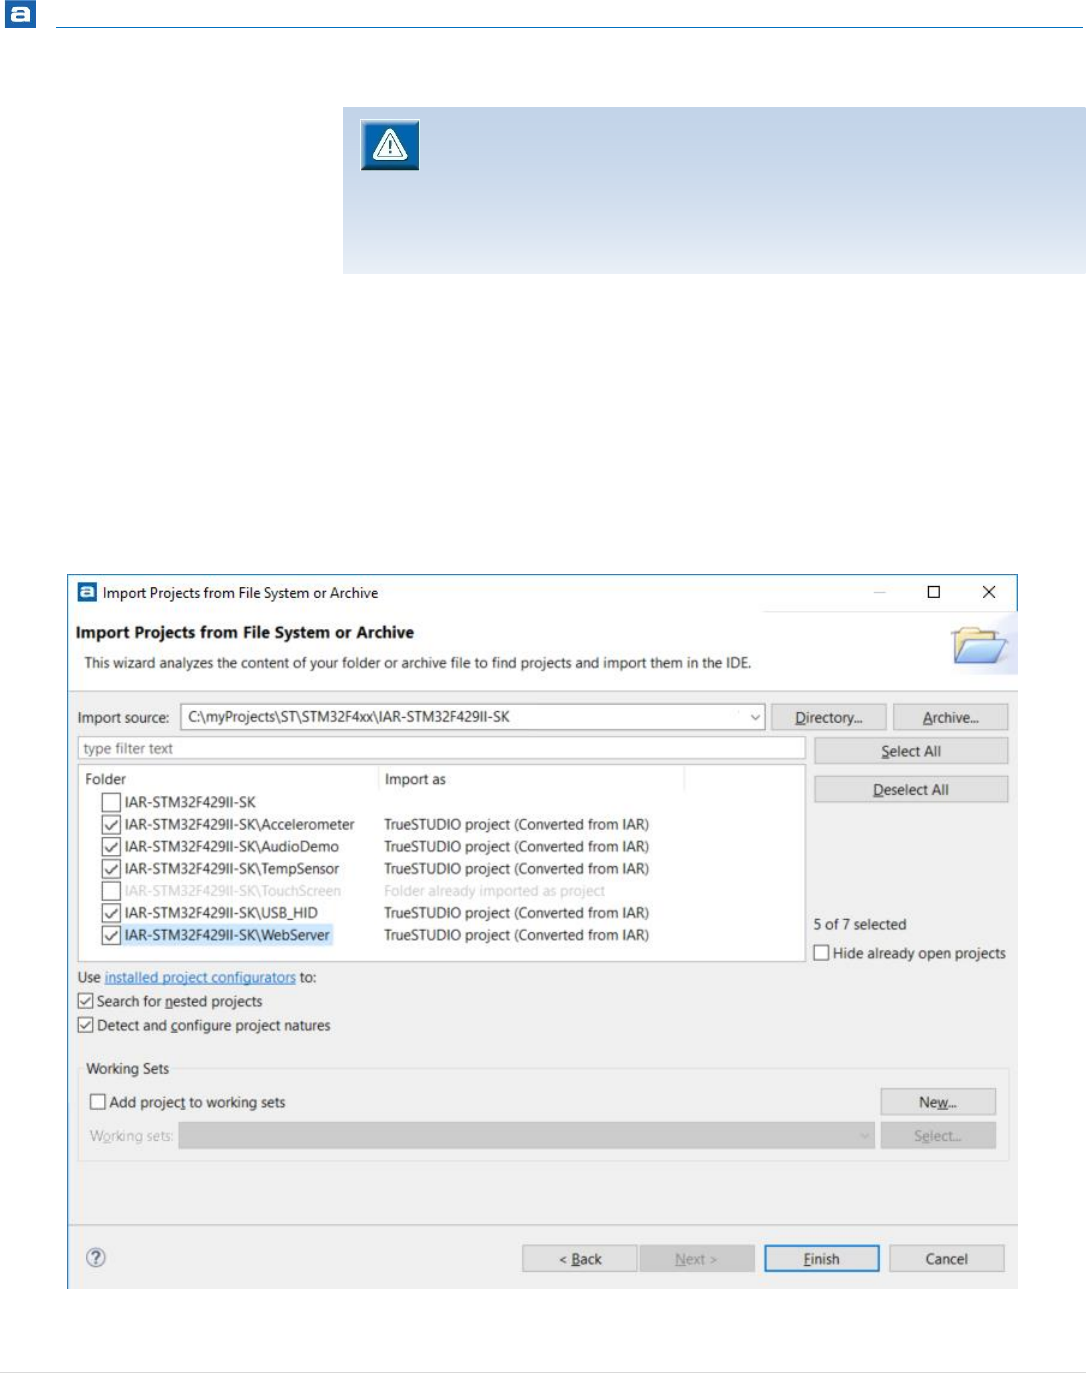Click the disabled Next button
This screenshot has height=1373, width=1086.
click(697, 1258)
